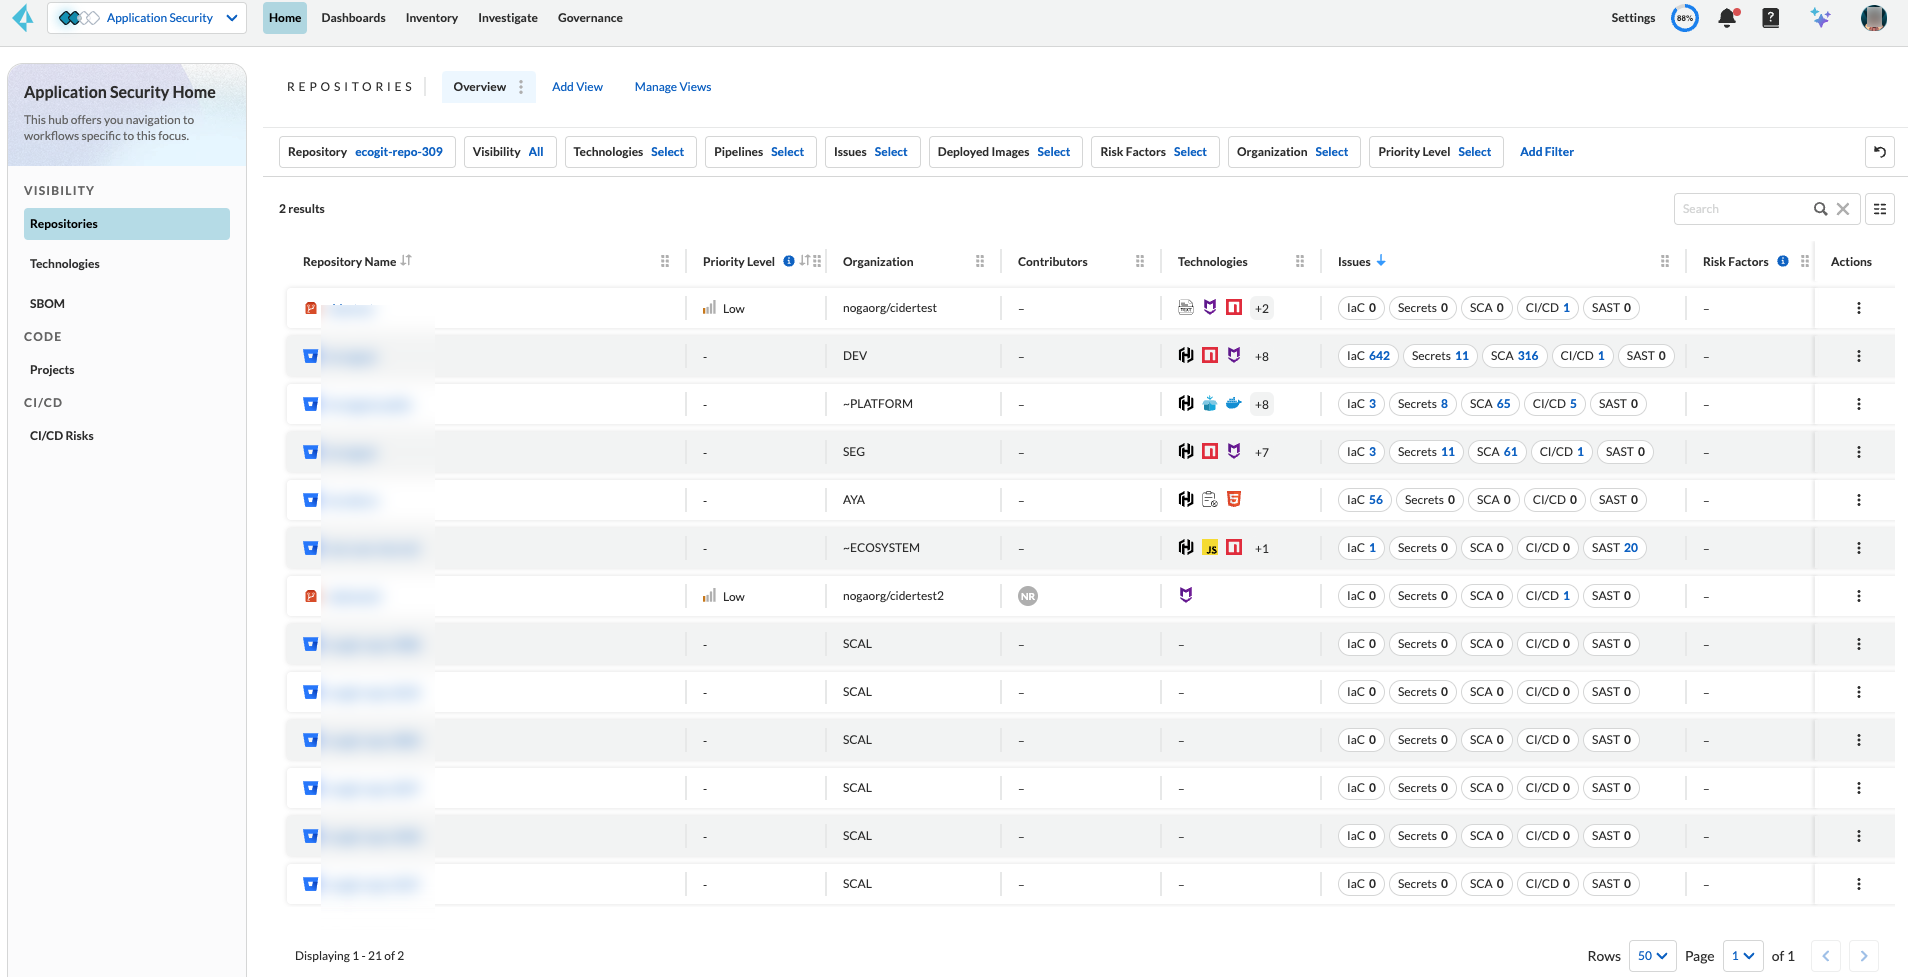Open the Technologies Select filter

point(629,152)
